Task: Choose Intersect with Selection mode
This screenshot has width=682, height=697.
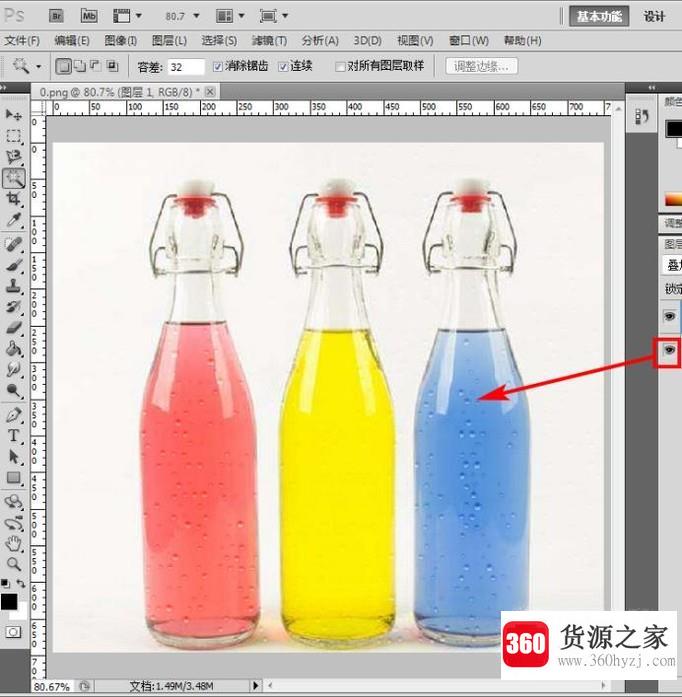Action: pos(112,66)
